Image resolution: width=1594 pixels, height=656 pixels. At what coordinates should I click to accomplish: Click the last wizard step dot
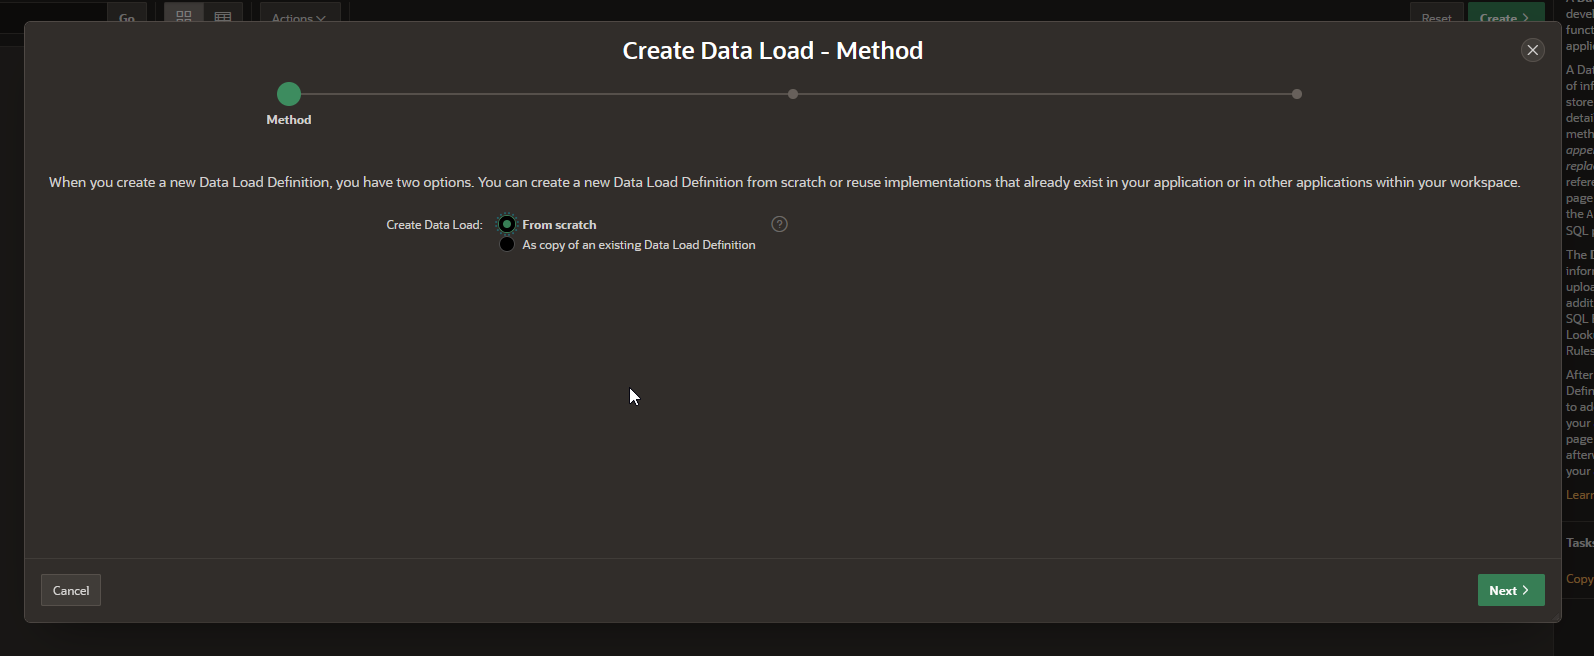pyautogui.click(x=1297, y=94)
